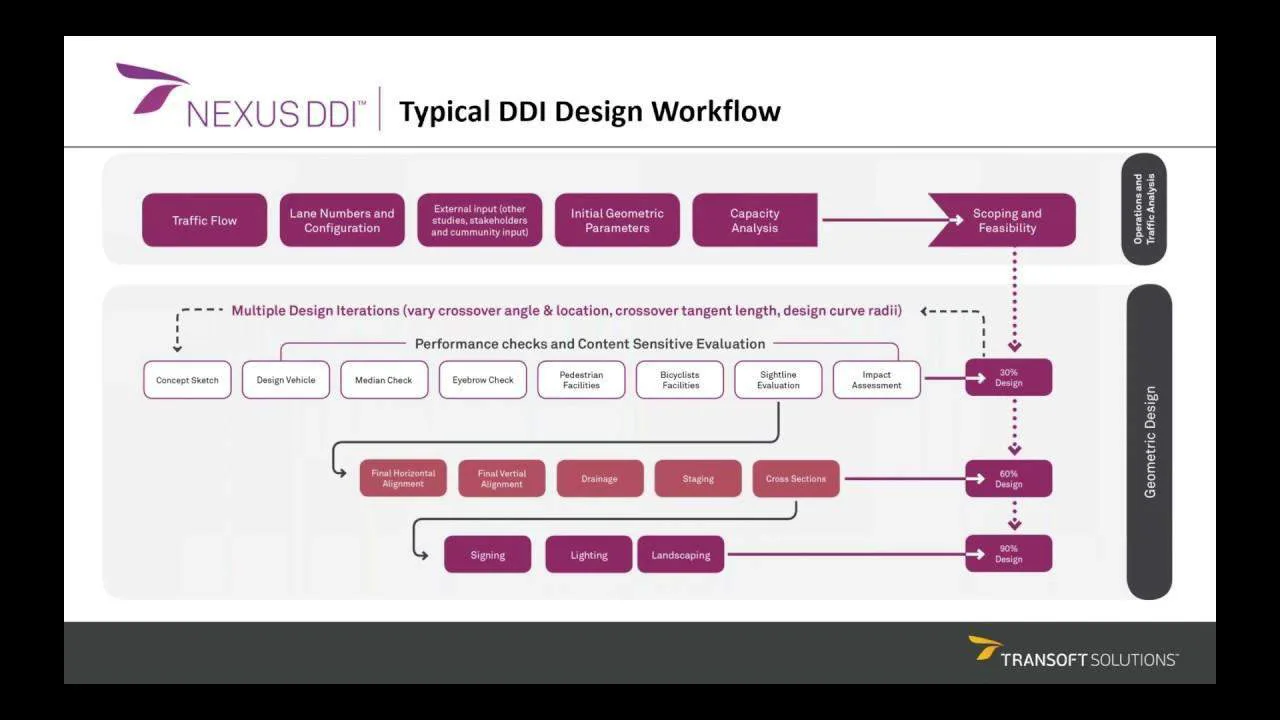Screen dimensions: 1280x720
Task: Select the Design Vehicle box
Action: [x=286, y=380]
